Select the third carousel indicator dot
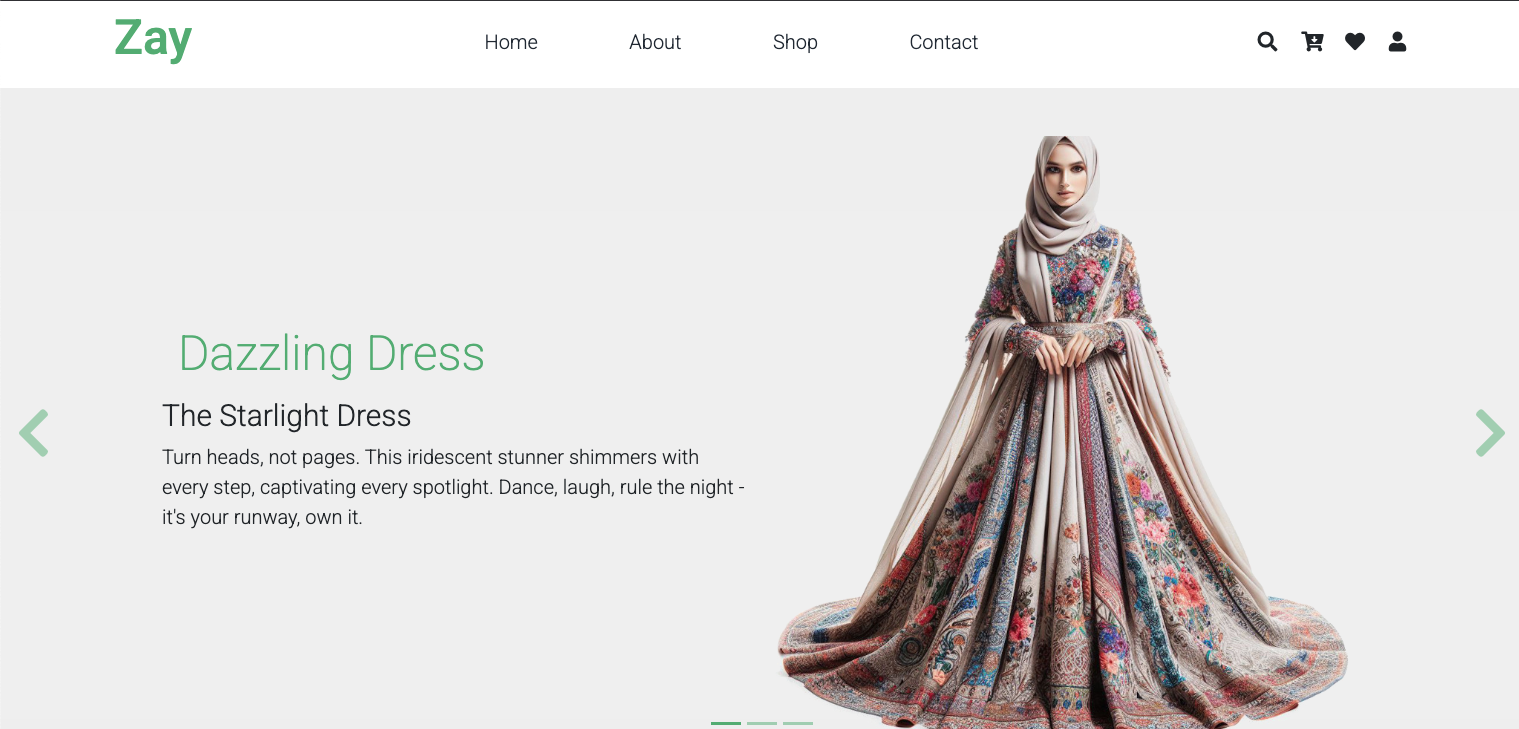The image size is (1519, 729). [798, 723]
